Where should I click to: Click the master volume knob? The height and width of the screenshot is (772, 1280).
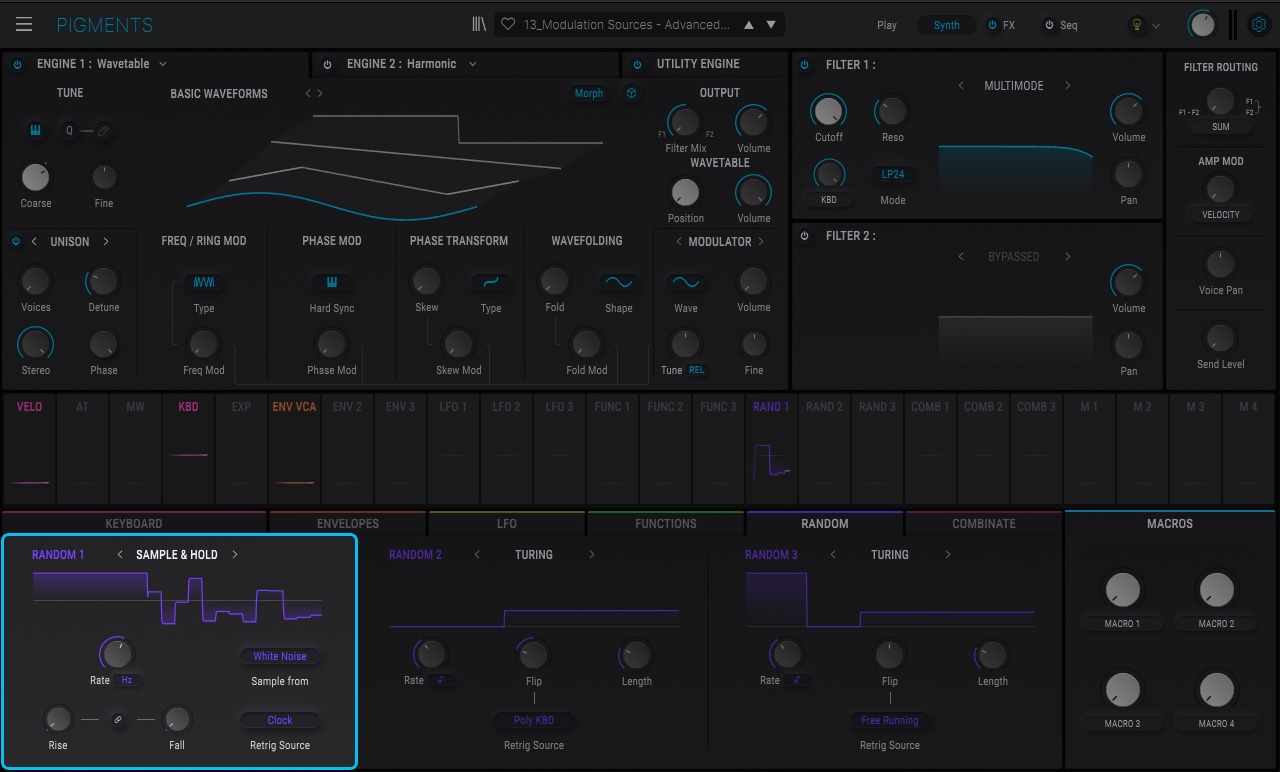pyautogui.click(x=1202, y=25)
